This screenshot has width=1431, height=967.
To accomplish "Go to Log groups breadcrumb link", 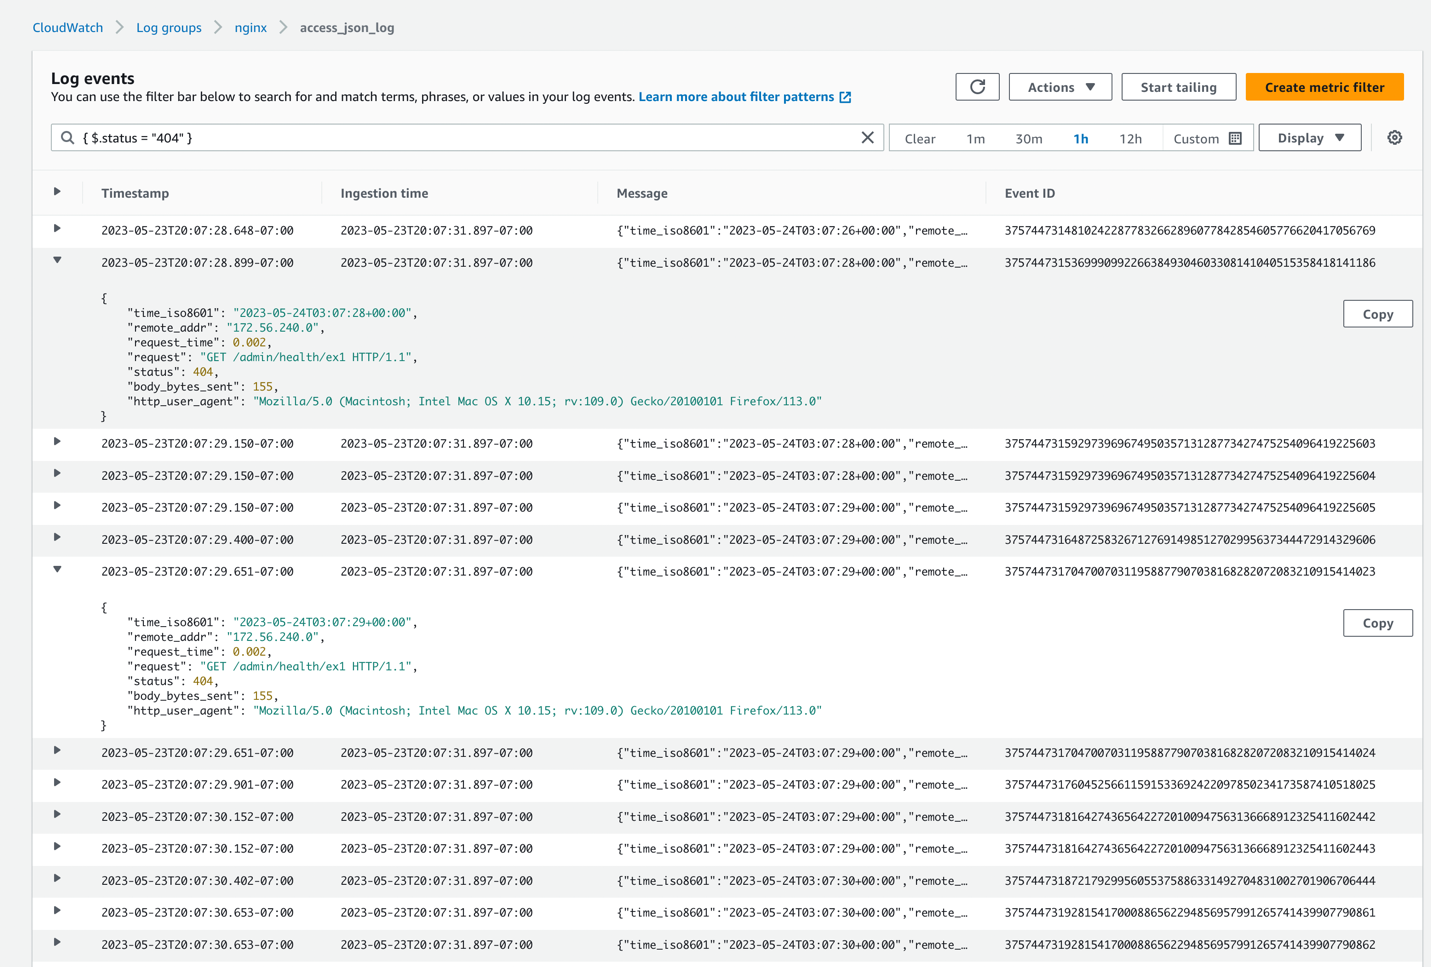I will pyautogui.click(x=169, y=28).
